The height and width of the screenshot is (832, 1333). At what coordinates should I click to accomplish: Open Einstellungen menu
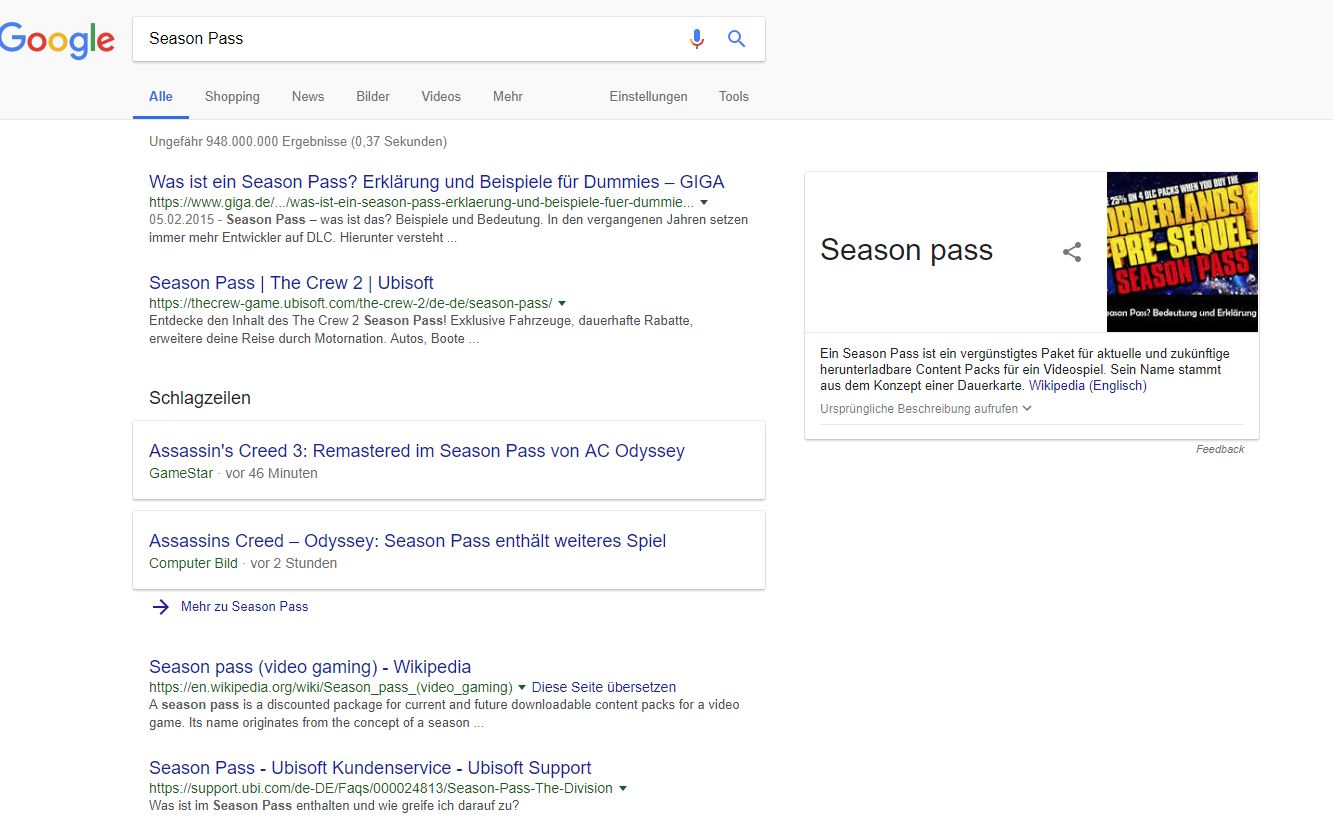649,97
